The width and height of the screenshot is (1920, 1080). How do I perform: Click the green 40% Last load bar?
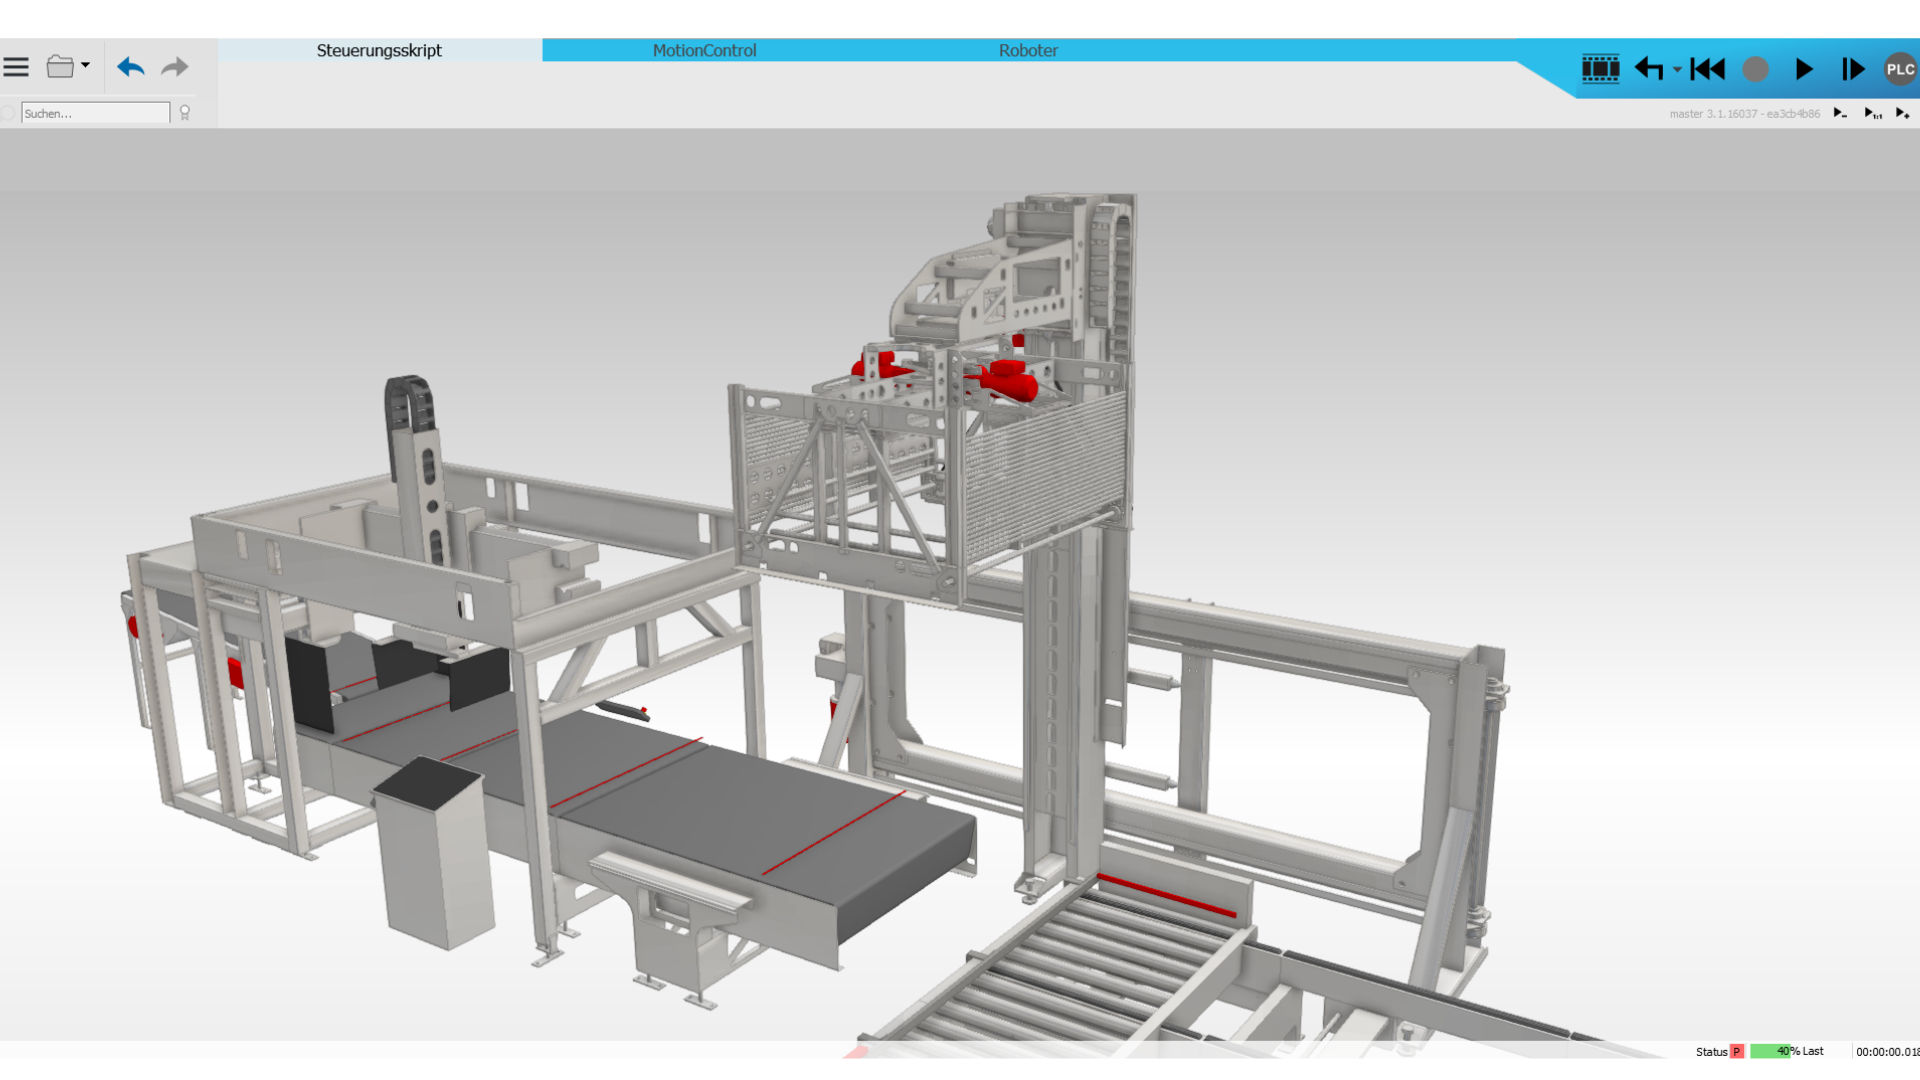pos(1788,1051)
